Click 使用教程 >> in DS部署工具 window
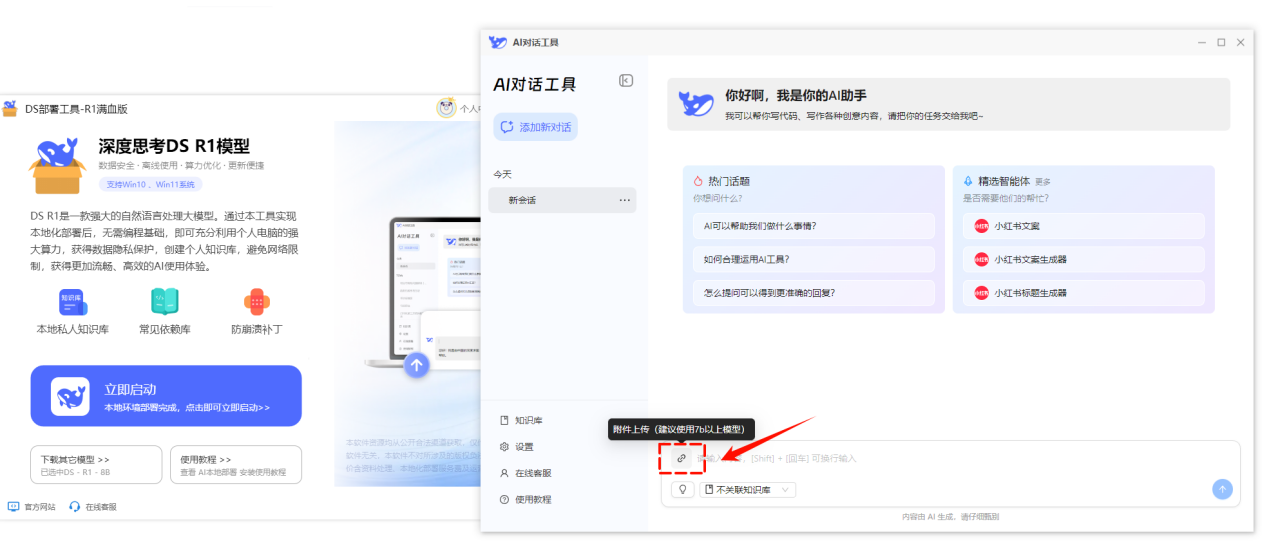This screenshot has height=542, width=1269. pos(235,464)
